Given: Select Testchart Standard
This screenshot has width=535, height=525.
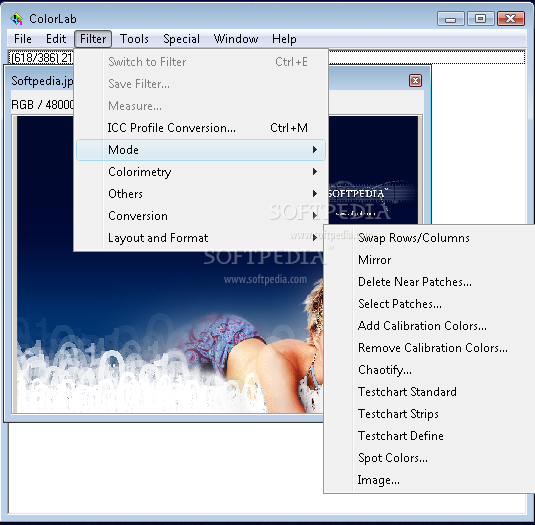Looking at the screenshot, I should 430,392.
